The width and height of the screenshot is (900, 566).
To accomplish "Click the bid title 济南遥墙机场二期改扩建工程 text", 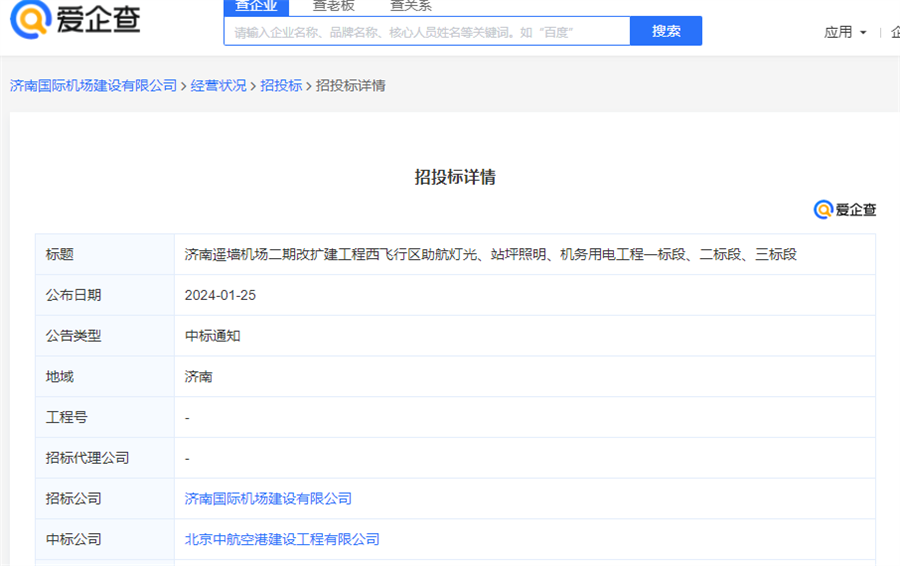I will pyautogui.click(x=491, y=254).
